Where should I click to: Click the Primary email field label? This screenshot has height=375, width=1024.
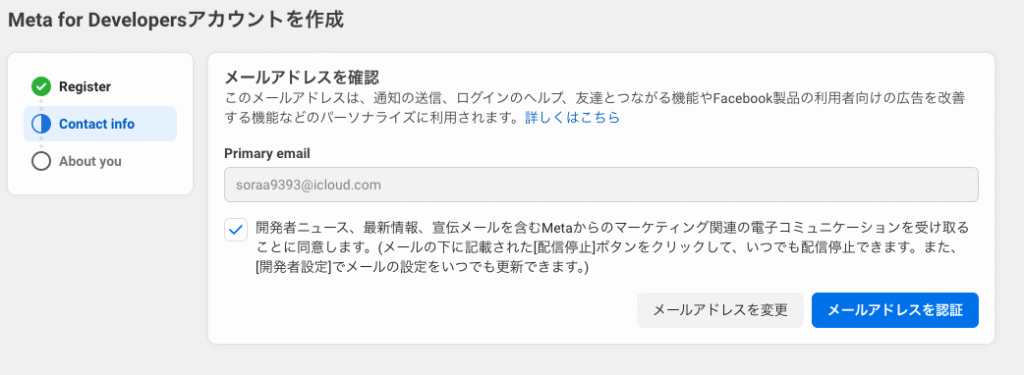267,154
